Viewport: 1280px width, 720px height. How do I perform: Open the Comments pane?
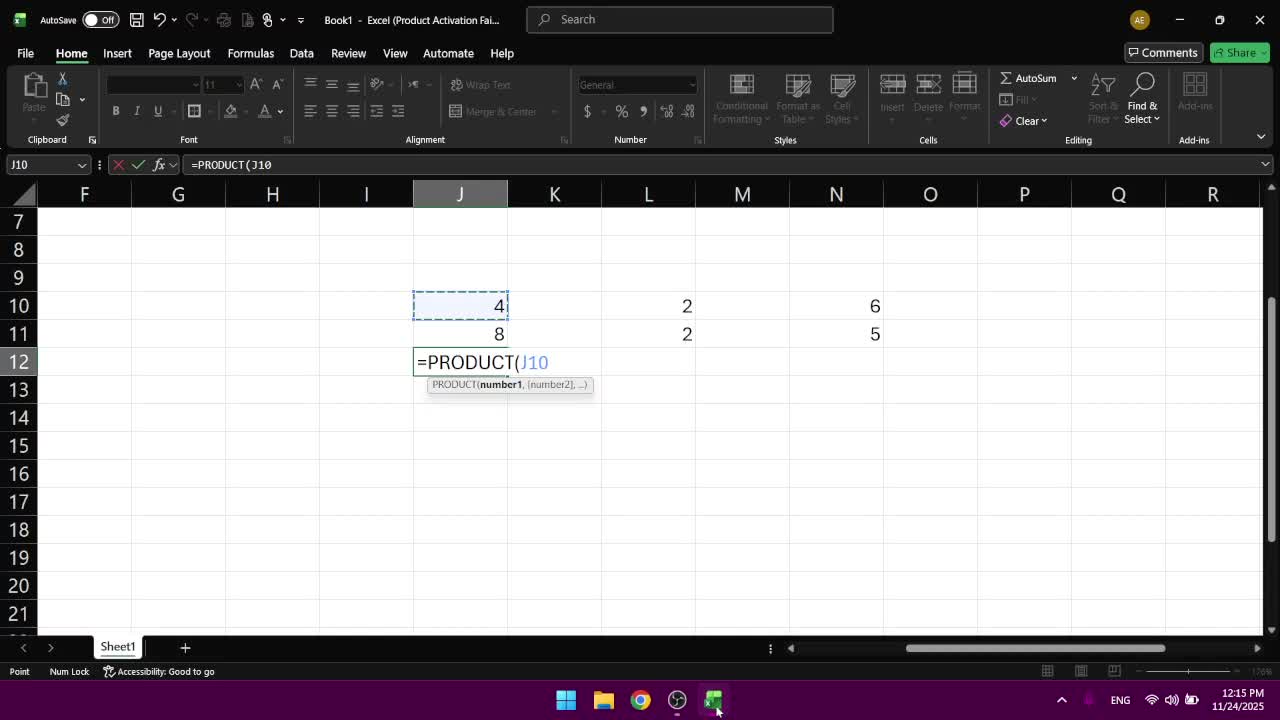click(x=1162, y=53)
